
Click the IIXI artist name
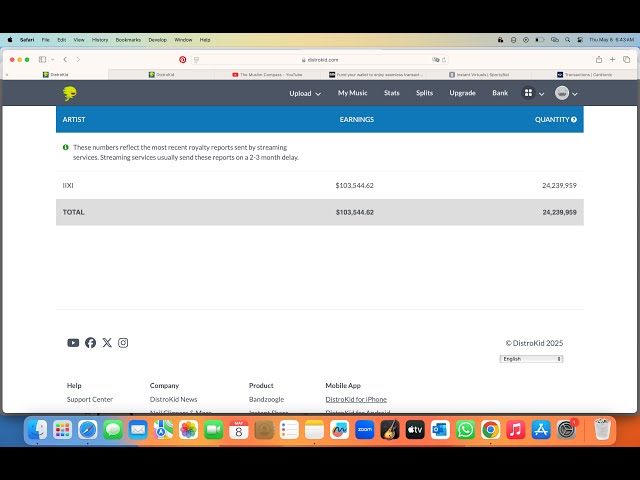click(68, 185)
